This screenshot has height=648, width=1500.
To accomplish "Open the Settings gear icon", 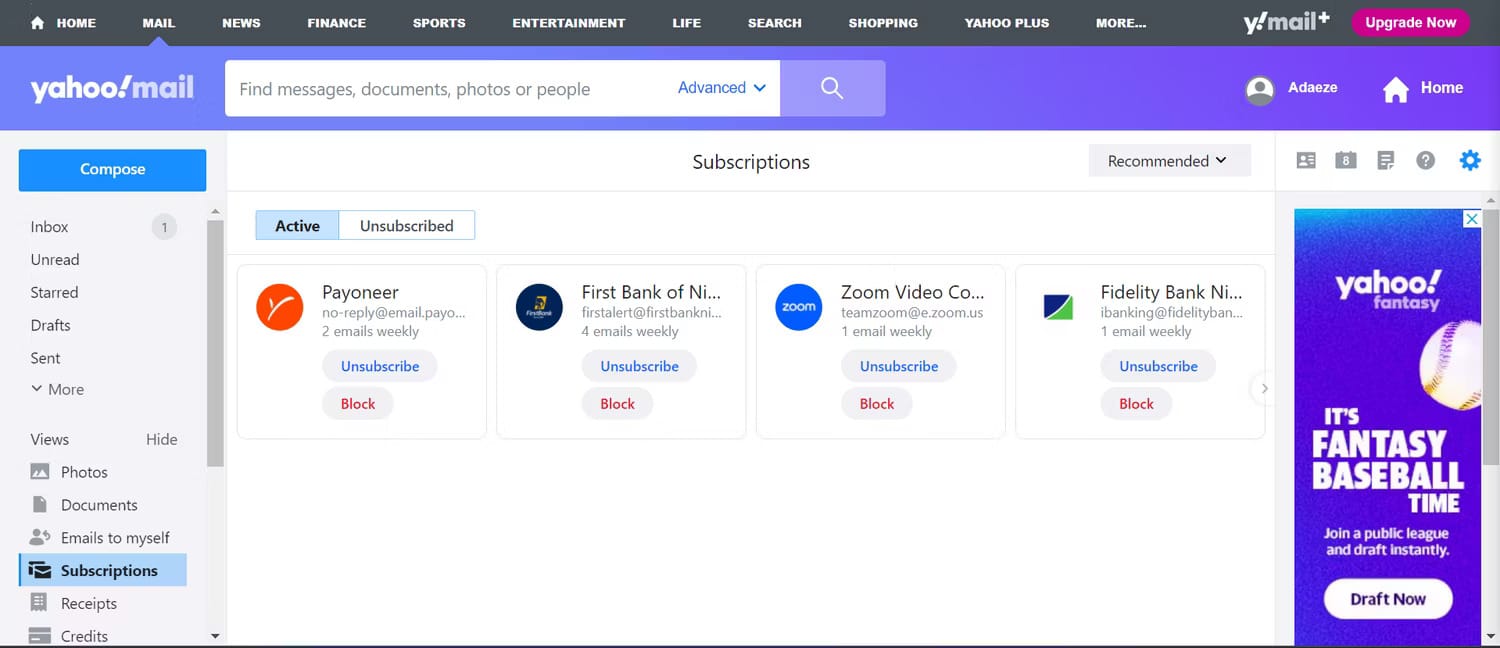I will click(1469, 160).
